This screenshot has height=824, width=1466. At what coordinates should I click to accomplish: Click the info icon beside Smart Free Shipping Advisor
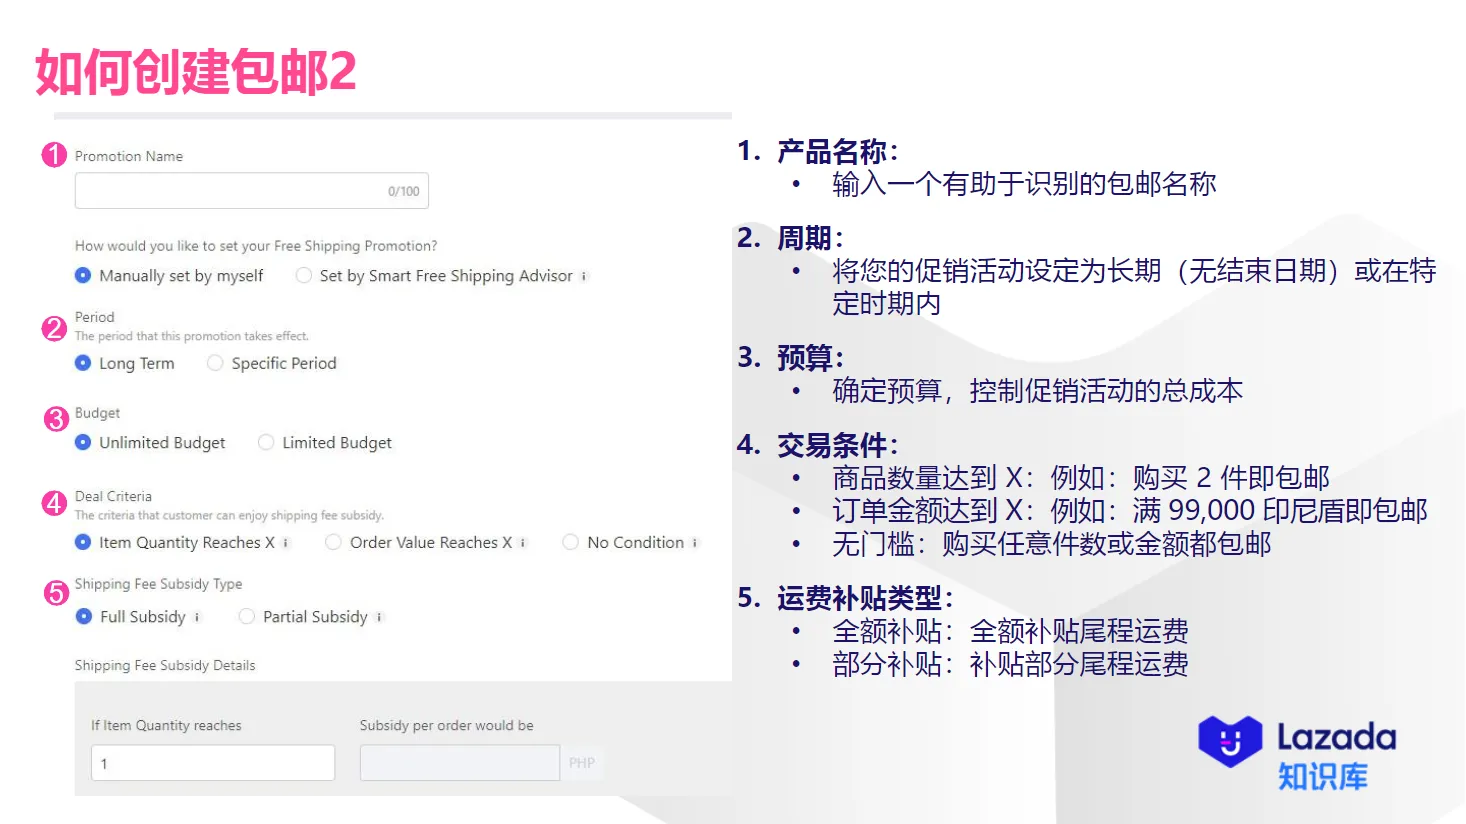pyautogui.click(x=585, y=276)
